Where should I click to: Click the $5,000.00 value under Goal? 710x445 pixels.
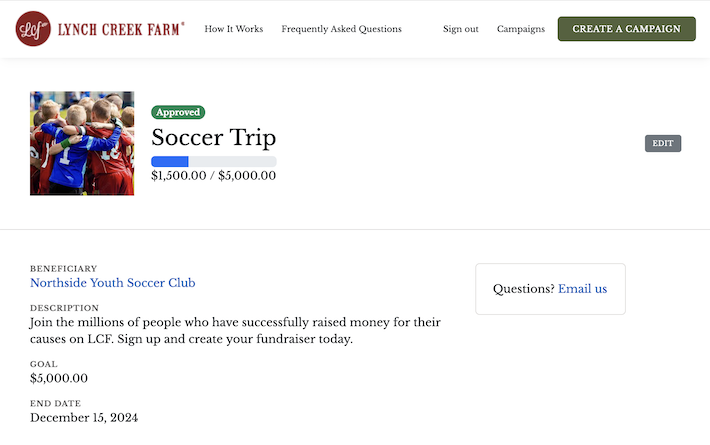point(59,378)
